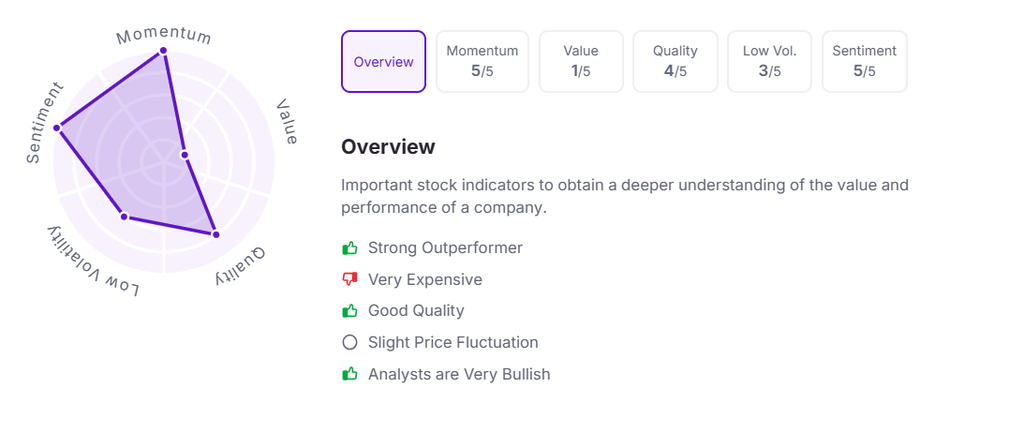Click the red thumbs-down icon beside Very Expensive
Screen dimensions: 1024x435
point(350,280)
